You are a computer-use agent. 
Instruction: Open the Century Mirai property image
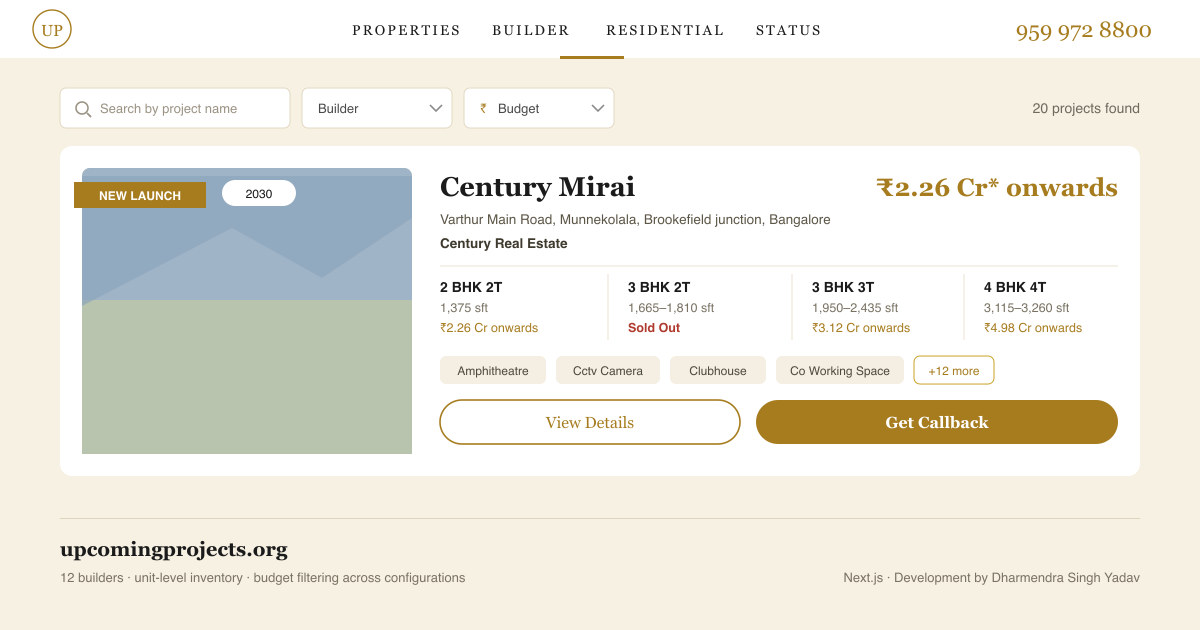tap(247, 311)
